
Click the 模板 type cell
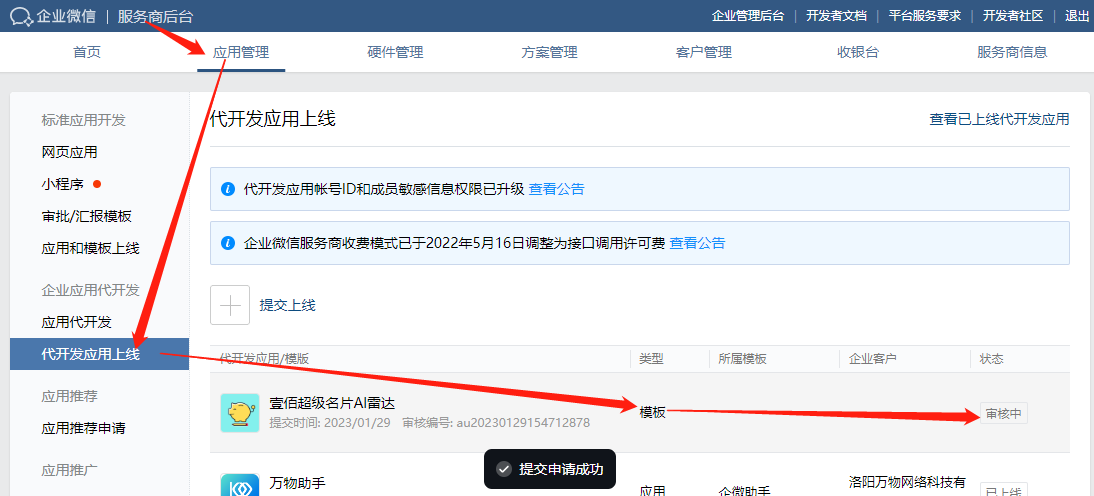coord(653,412)
